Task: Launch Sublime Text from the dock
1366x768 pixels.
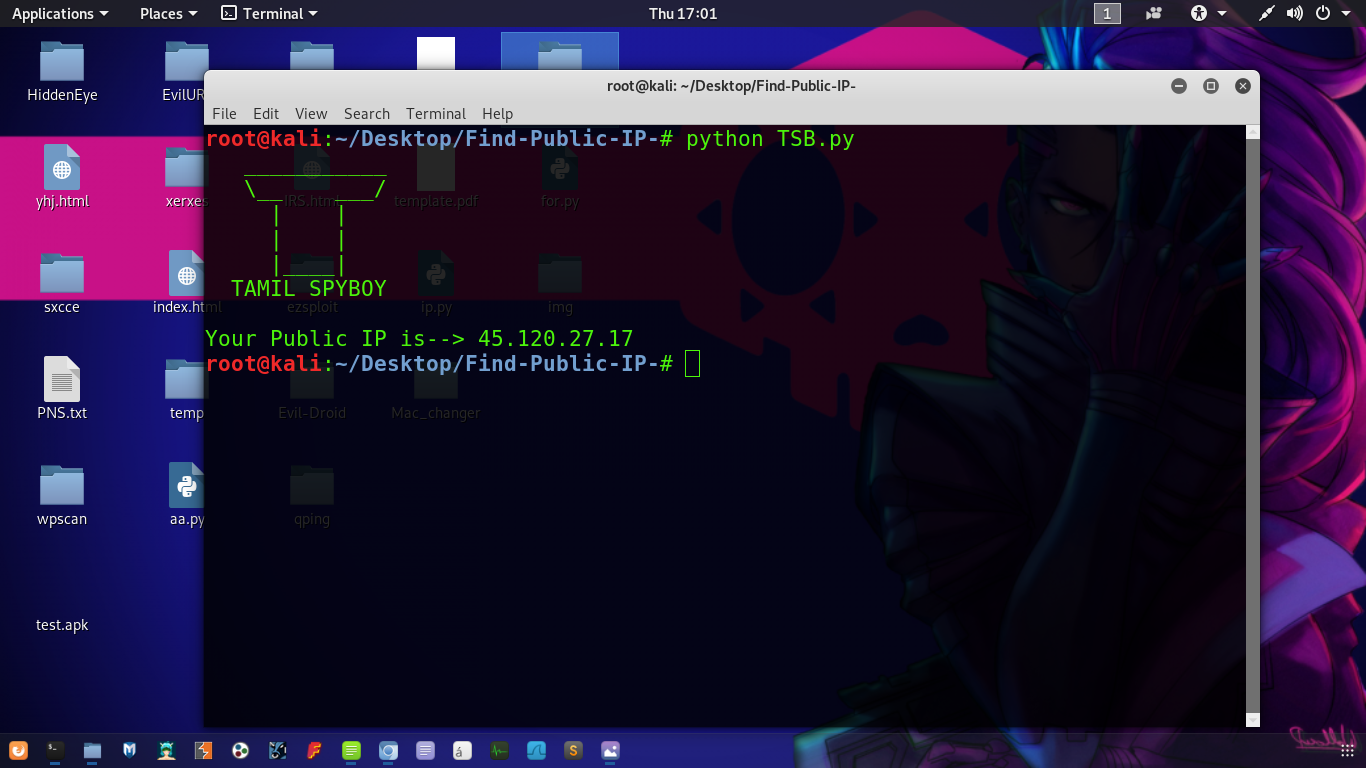Action: [573, 750]
